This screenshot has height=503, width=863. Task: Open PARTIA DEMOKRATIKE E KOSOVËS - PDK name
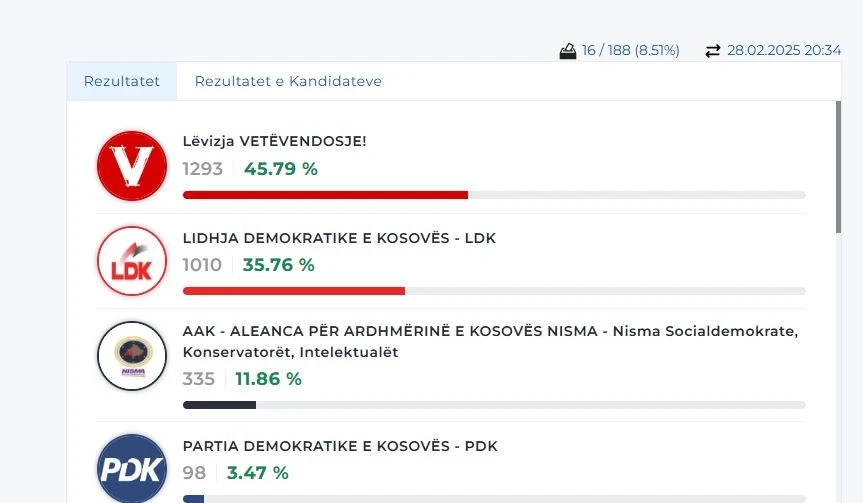tap(340, 446)
